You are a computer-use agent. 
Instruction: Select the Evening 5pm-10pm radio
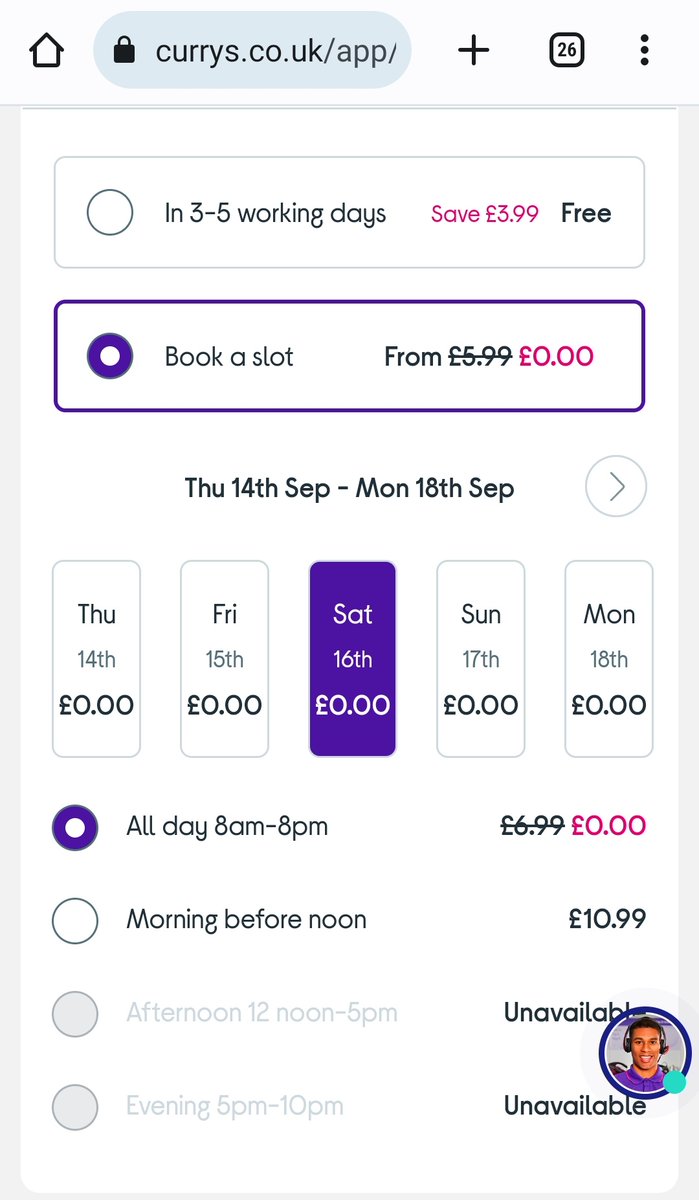pyautogui.click(x=75, y=1107)
